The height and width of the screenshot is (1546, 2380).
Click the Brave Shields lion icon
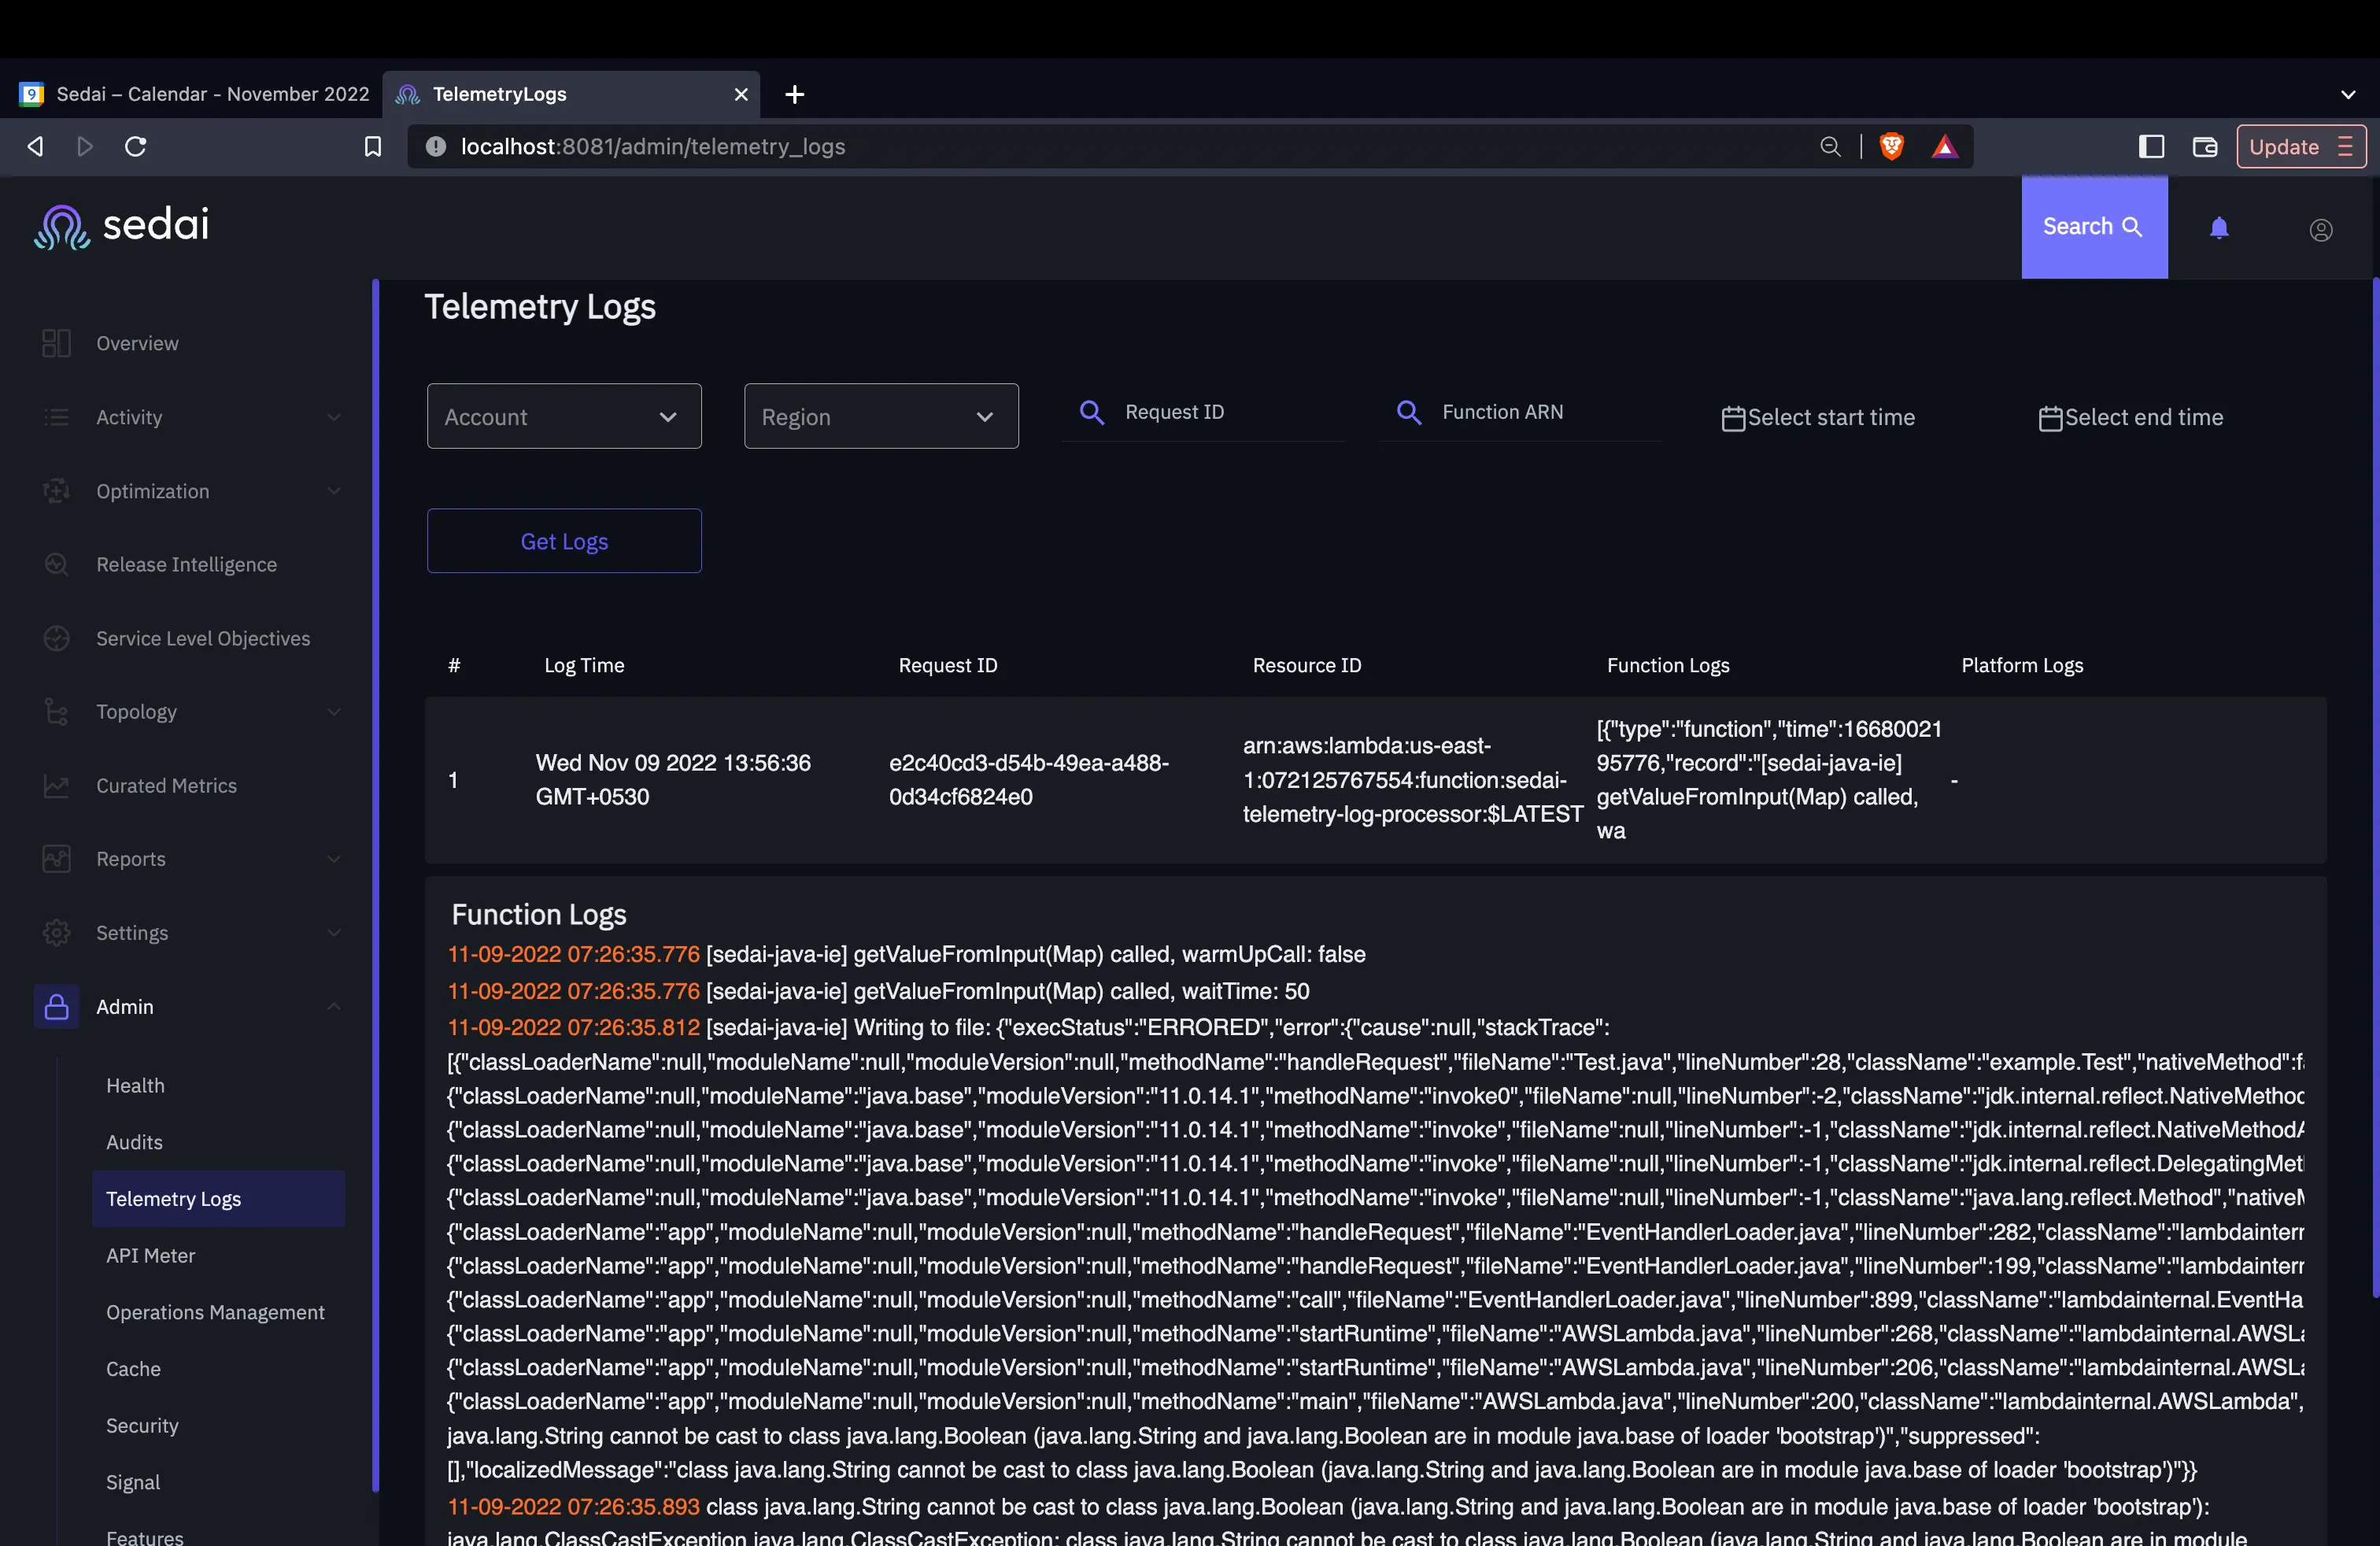click(1891, 147)
